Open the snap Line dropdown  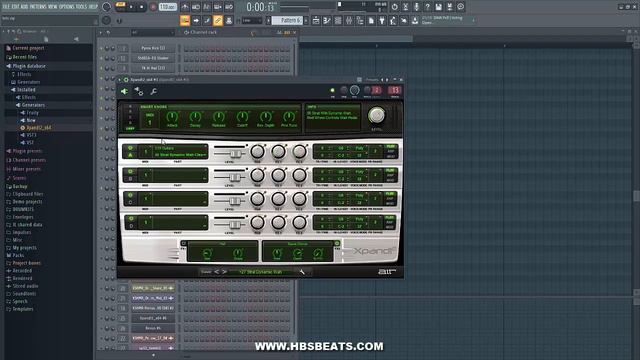pos(251,20)
